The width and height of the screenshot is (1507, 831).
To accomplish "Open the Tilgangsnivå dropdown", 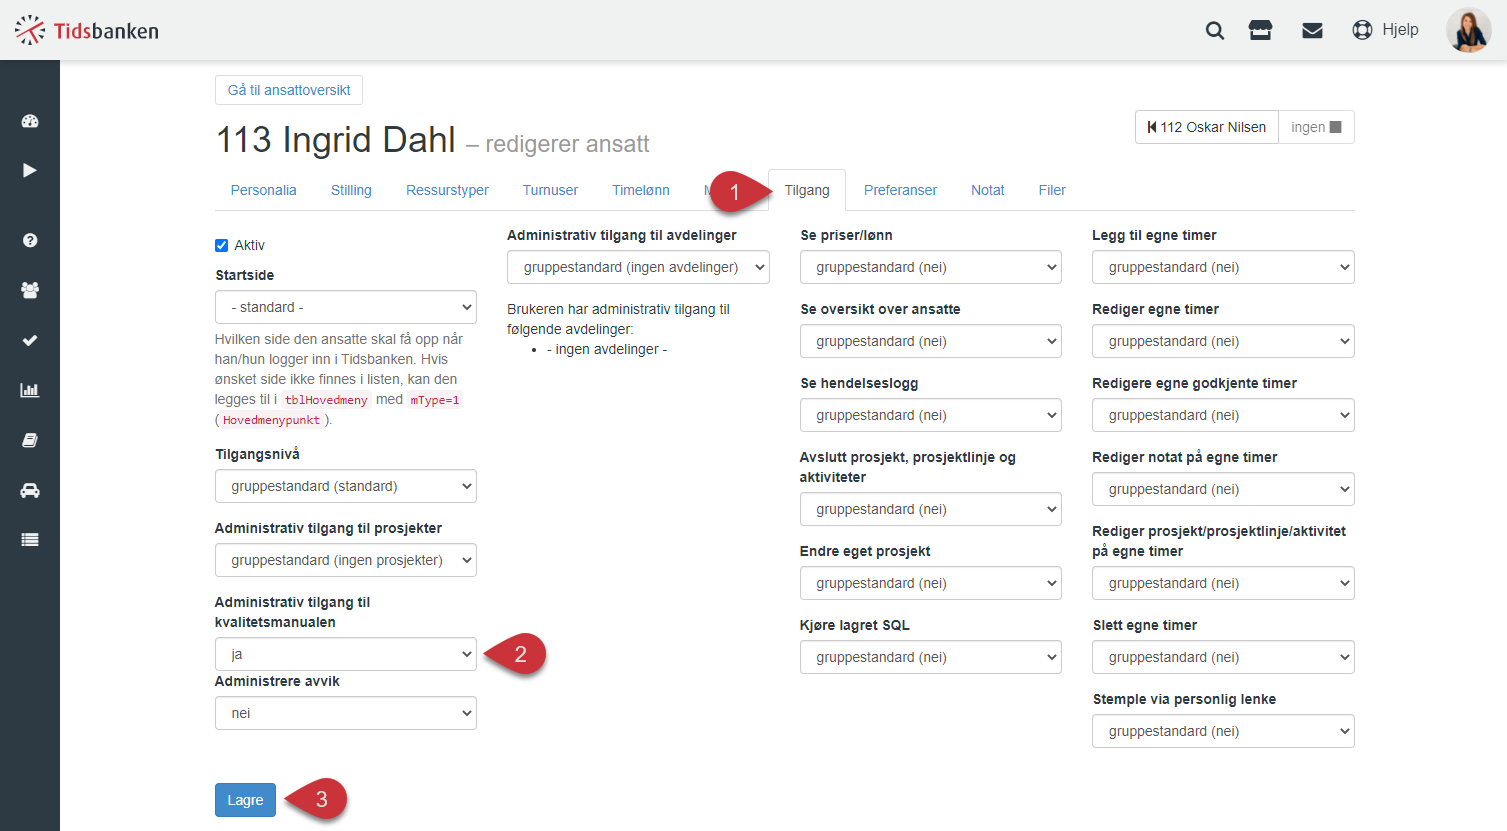I will pyautogui.click(x=346, y=486).
